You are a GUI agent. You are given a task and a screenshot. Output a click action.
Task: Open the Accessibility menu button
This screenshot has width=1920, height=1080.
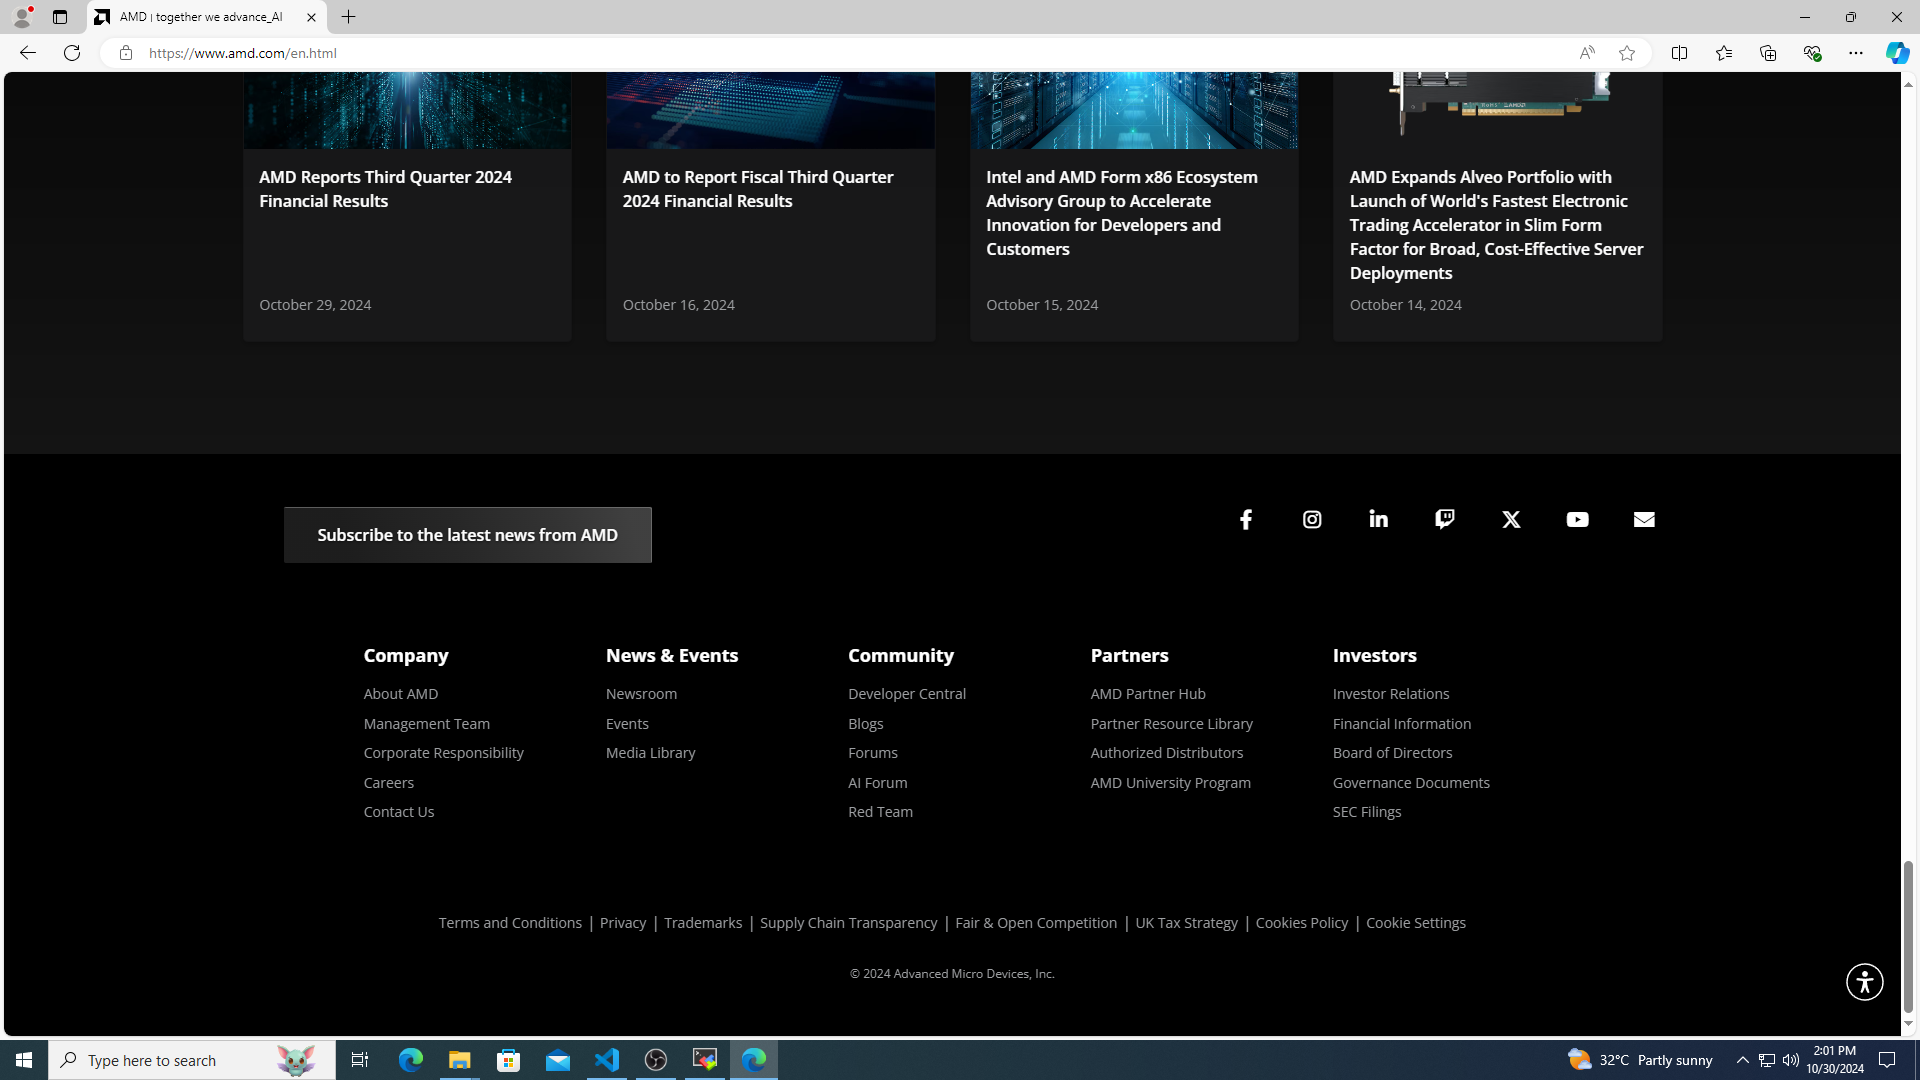coord(1864,982)
